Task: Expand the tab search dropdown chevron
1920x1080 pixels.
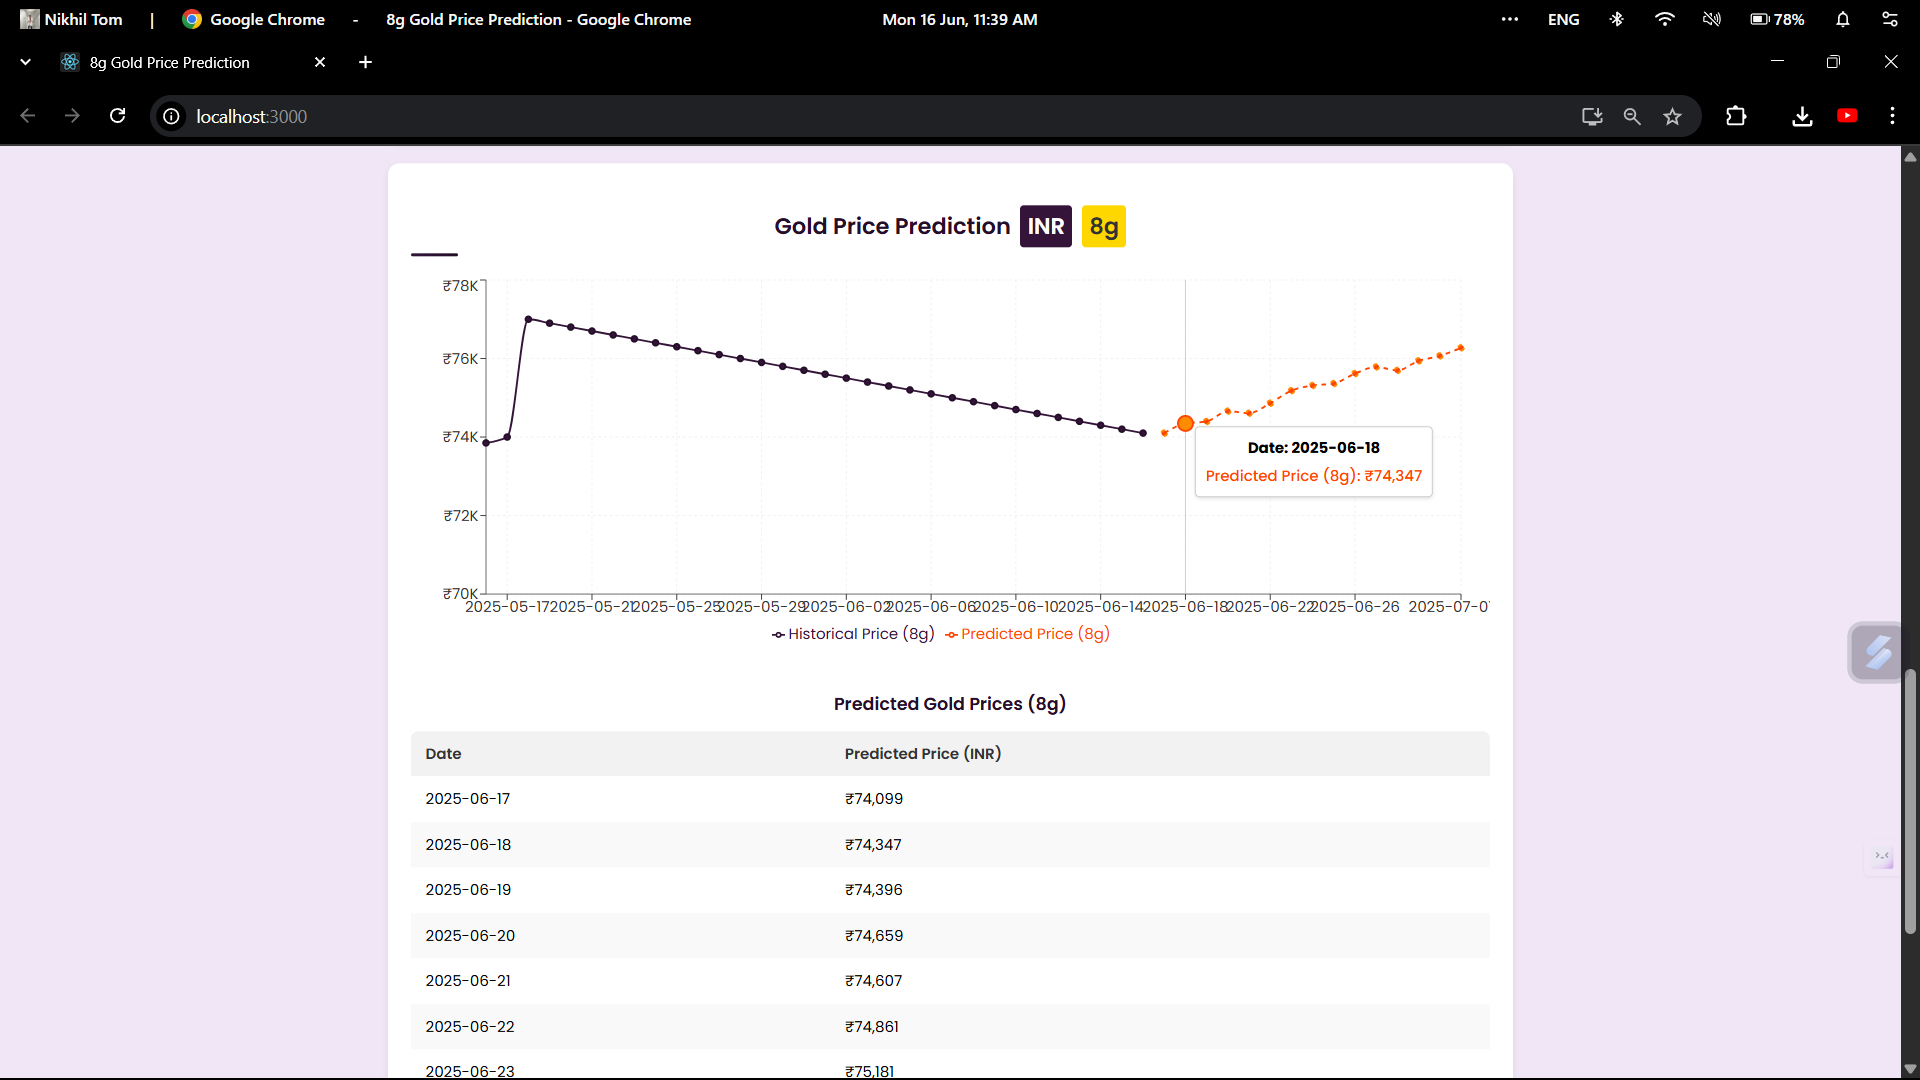Action: click(26, 62)
